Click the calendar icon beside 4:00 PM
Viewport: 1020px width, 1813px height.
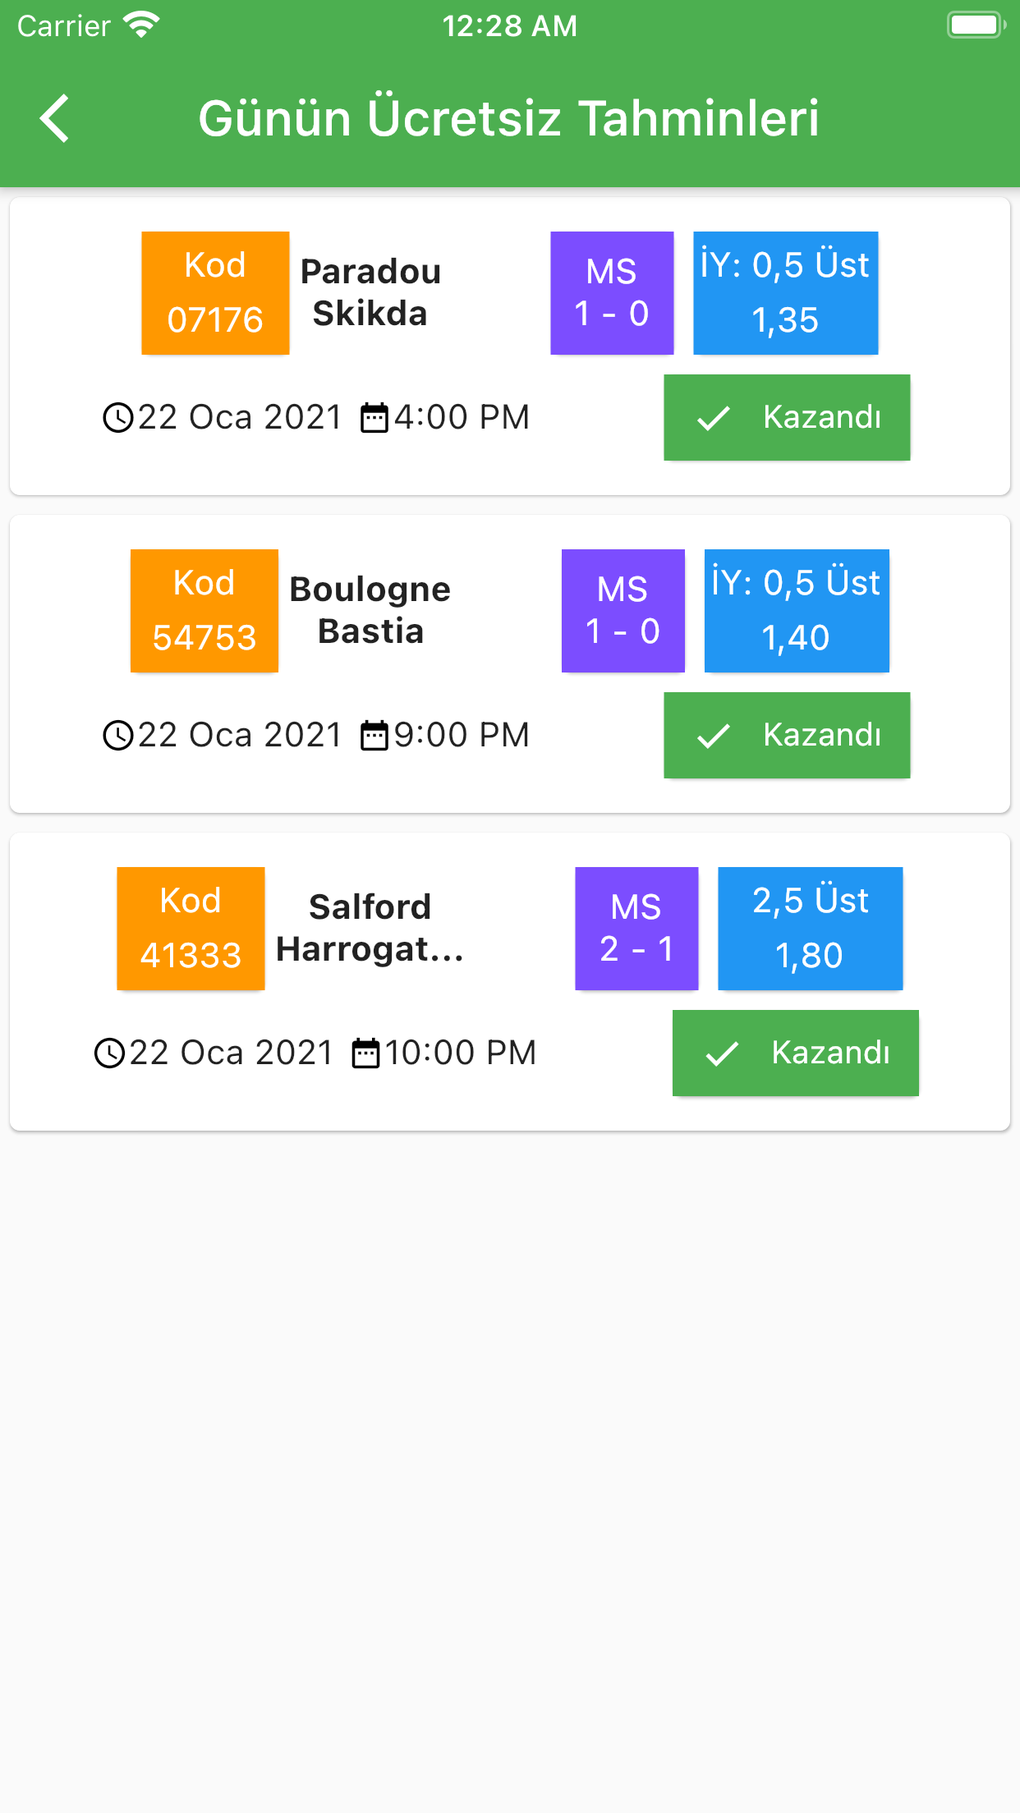point(374,418)
